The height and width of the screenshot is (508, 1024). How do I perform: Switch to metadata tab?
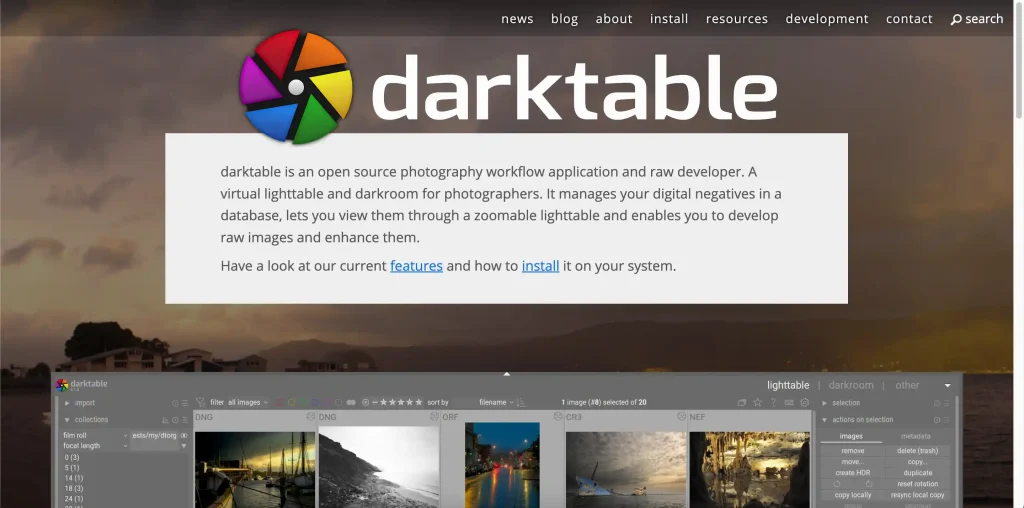(916, 436)
